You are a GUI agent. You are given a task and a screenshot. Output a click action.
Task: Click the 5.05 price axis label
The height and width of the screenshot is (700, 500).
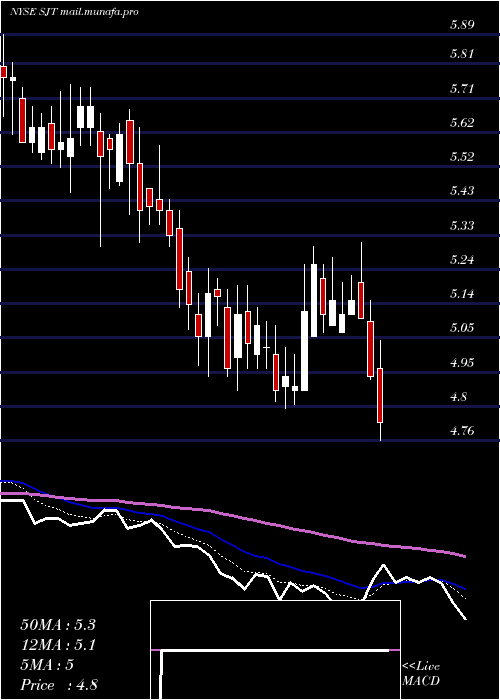click(462, 328)
